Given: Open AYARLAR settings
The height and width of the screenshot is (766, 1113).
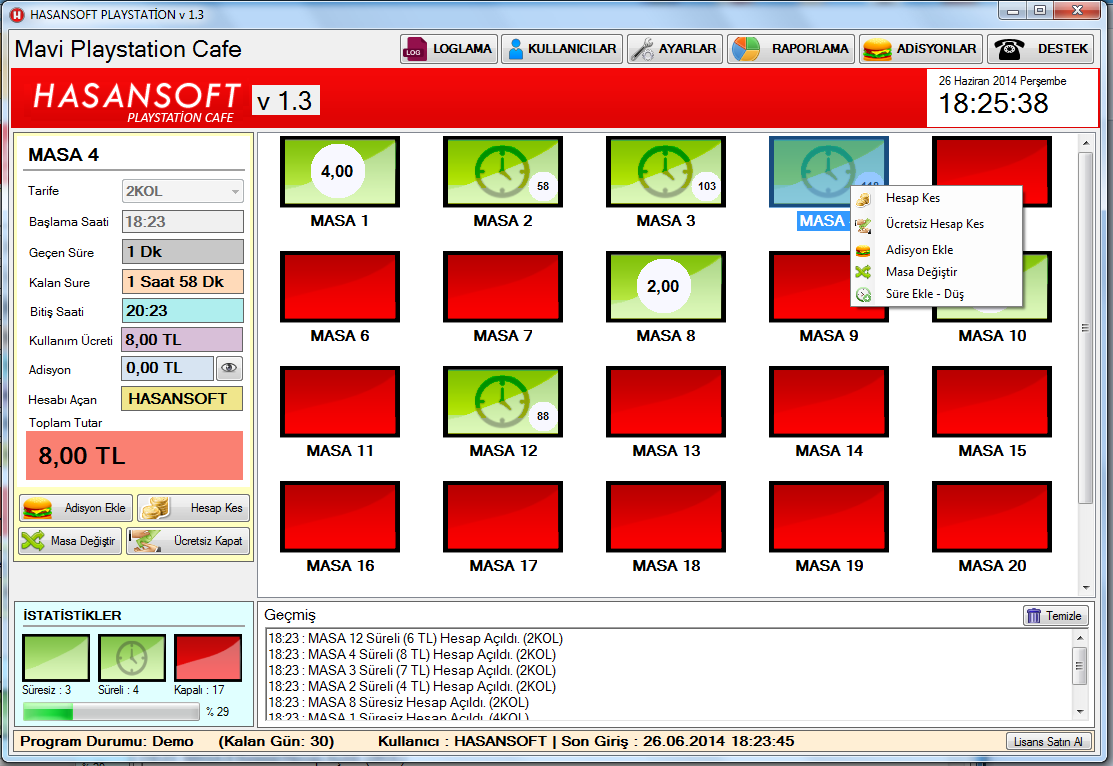Looking at the screenshot, I should click(675, 49).
